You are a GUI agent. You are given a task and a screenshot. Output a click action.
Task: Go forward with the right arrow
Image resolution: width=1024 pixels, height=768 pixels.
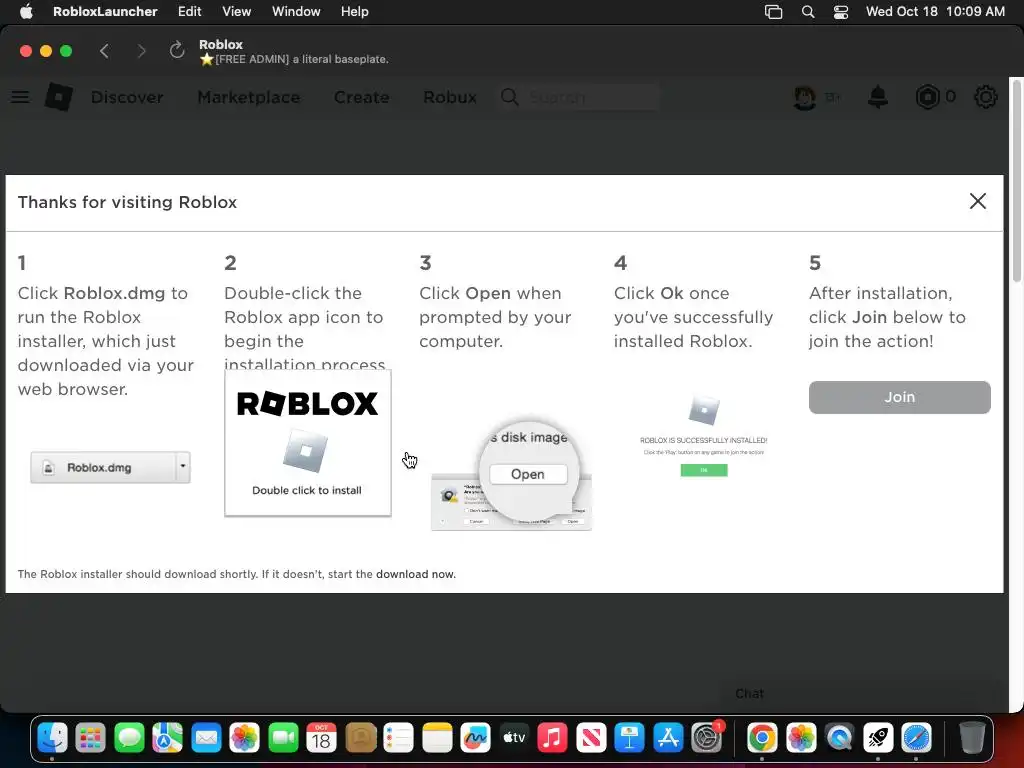tap(141, 51)
